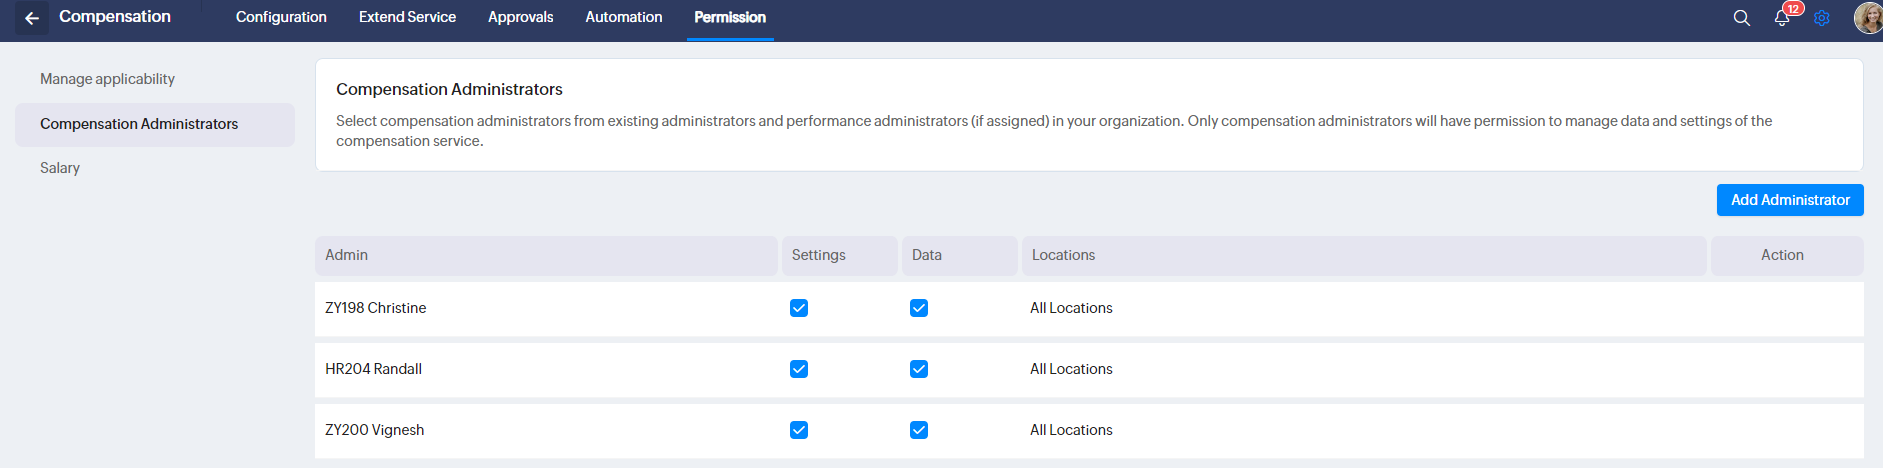
Task: Select Salary in the sidebar
Action: tap(60, 168)
